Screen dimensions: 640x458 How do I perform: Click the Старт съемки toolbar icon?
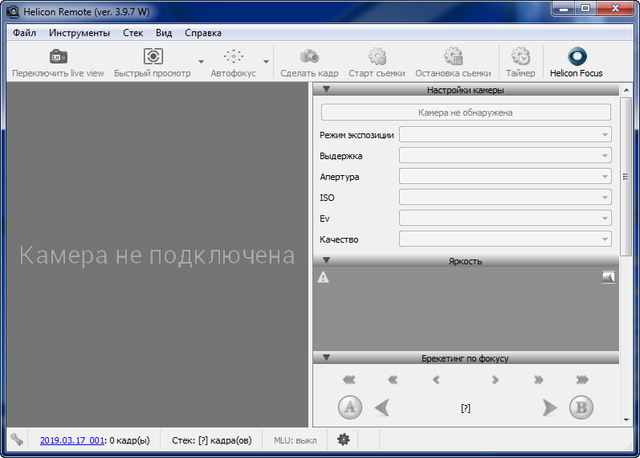[x=376, y=57]
